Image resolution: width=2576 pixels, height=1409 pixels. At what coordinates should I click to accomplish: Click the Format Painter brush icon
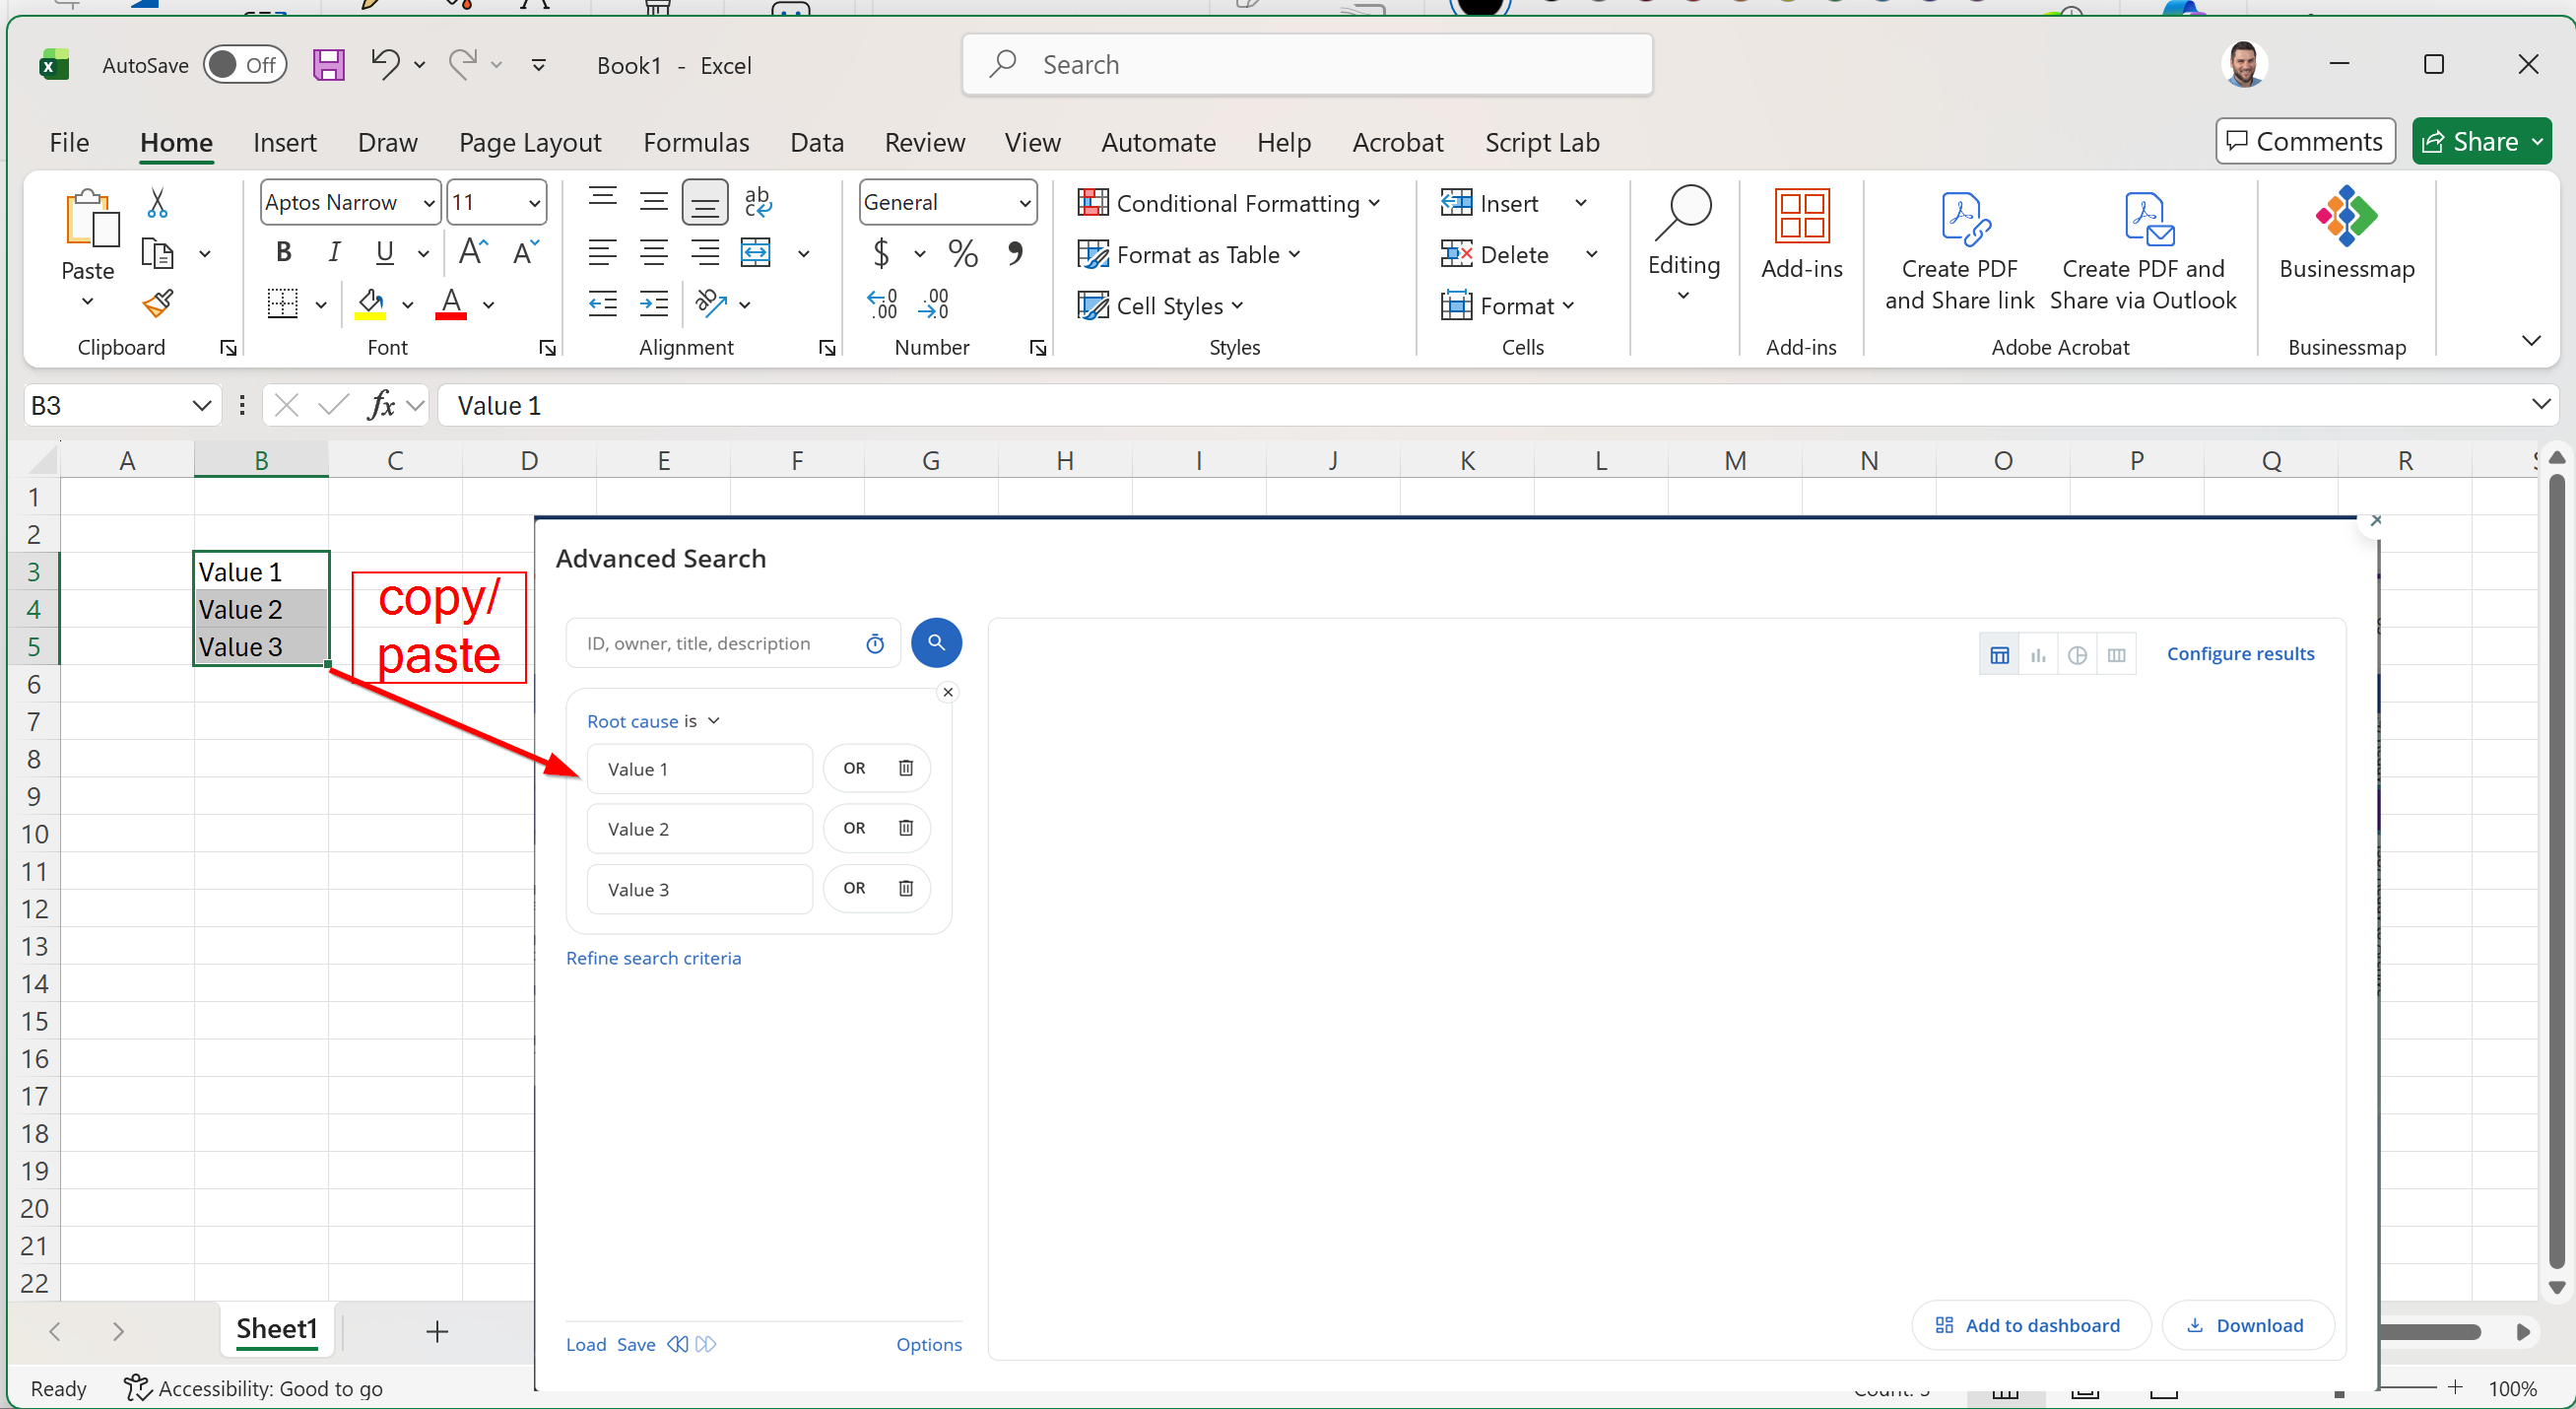point(157,303)
